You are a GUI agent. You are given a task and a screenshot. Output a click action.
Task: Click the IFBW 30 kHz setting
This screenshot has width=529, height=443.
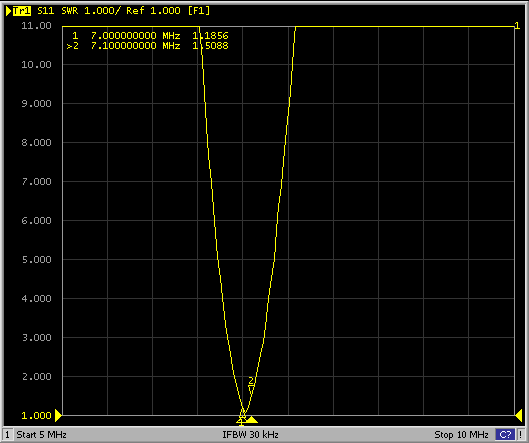[x=250, y=434]
